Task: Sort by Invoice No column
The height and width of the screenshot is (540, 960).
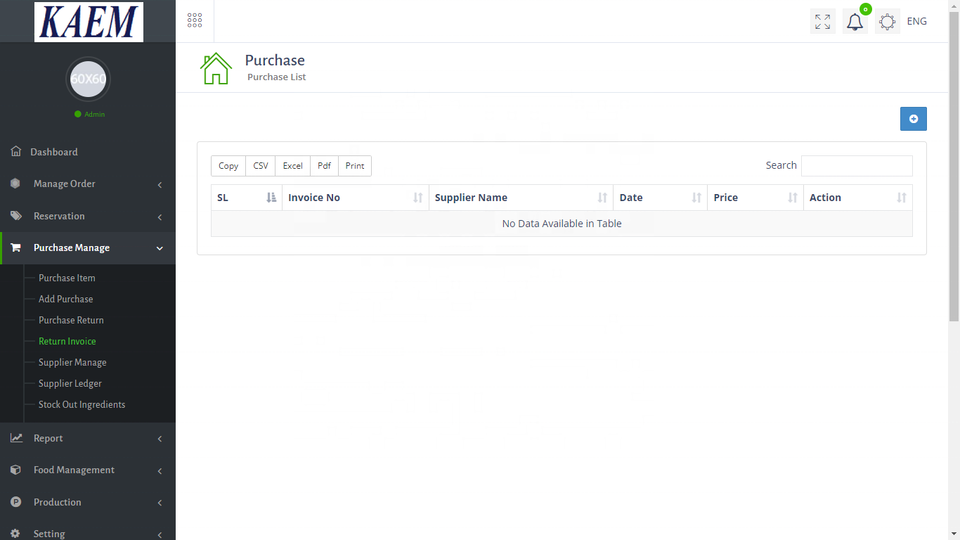Action: click(356, 198)
